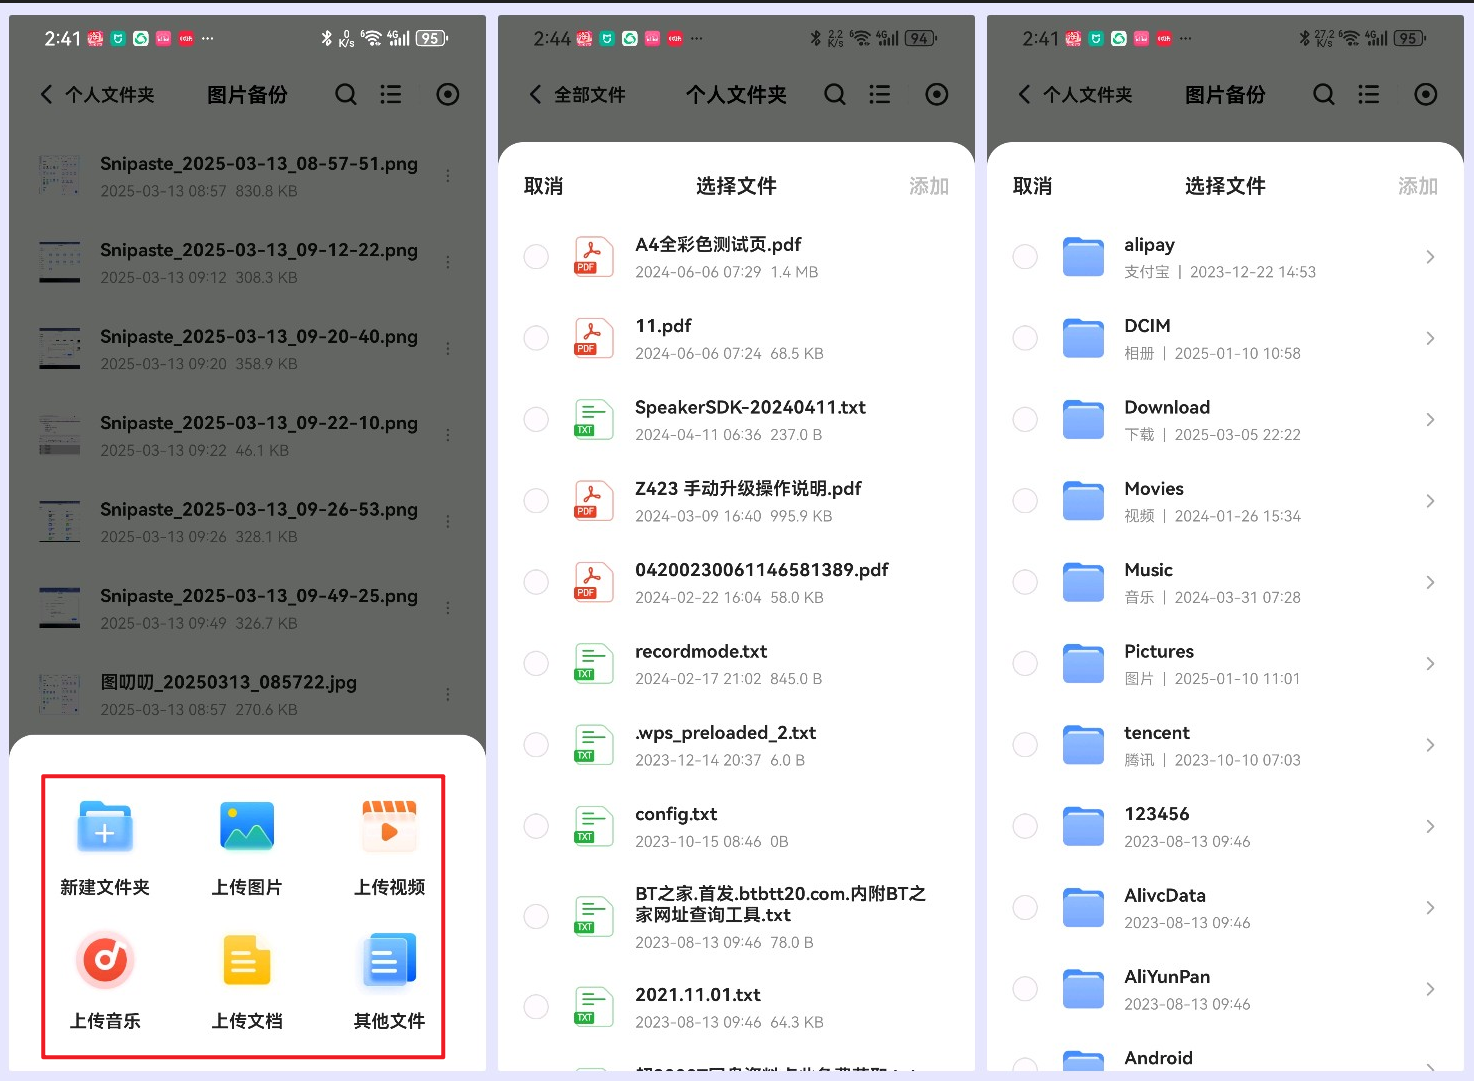1474x1081 pixels.
Task: Open search in the left 图片备份 screen
Action: click(346, 94)
